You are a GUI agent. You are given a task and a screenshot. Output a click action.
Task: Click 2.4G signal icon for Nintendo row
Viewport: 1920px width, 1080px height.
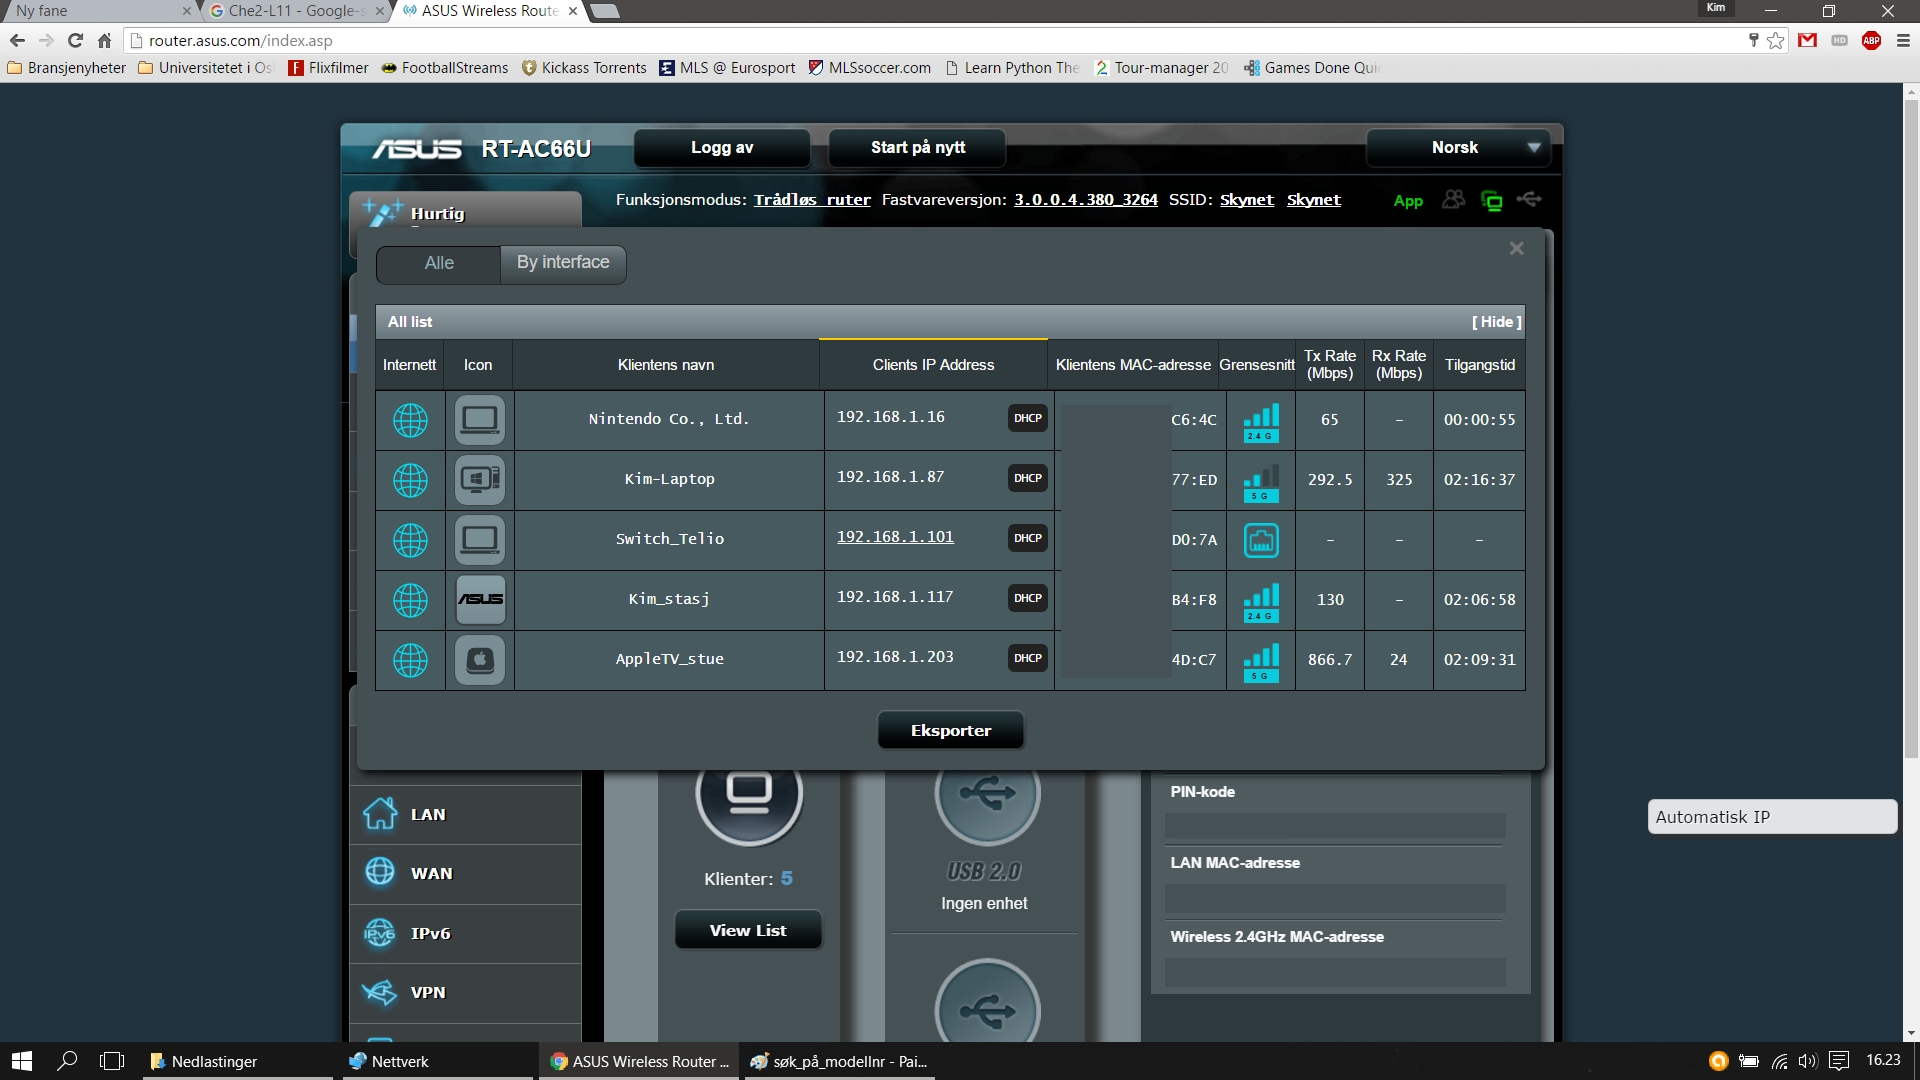coord(1261,422)
